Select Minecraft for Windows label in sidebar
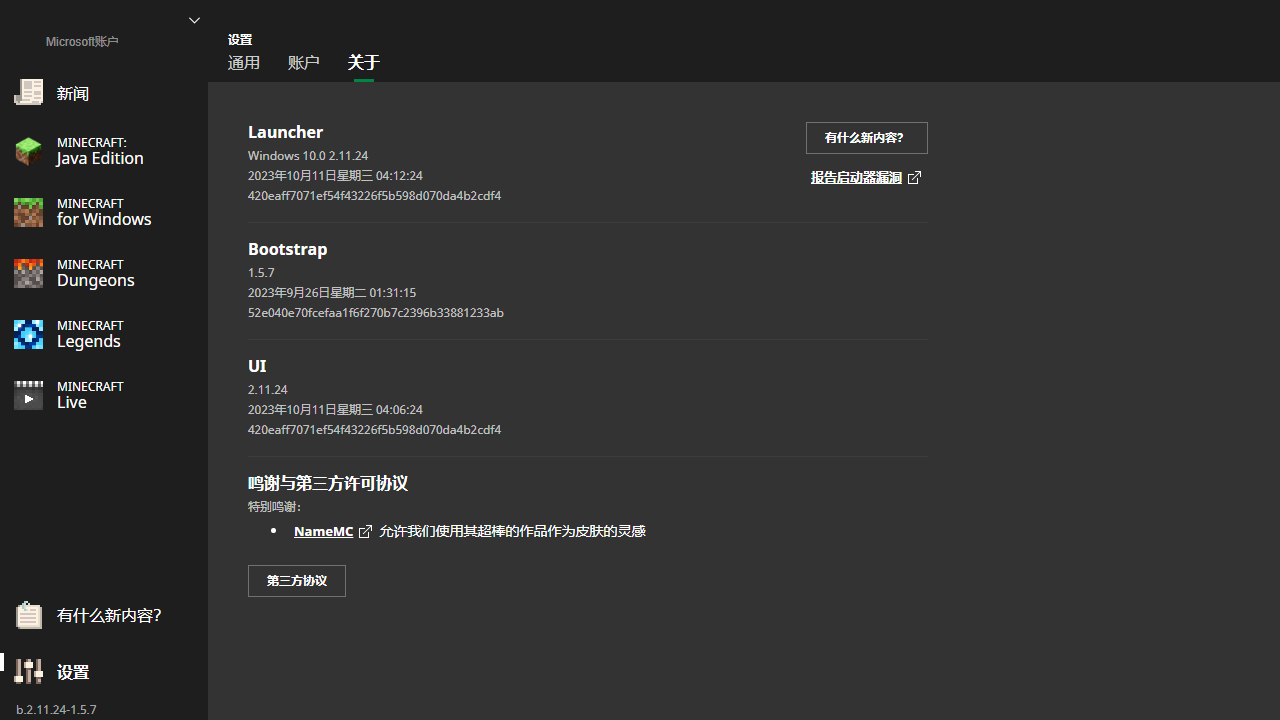Image resolution: width=1280 pixels, height=720 pixels. 104,212
